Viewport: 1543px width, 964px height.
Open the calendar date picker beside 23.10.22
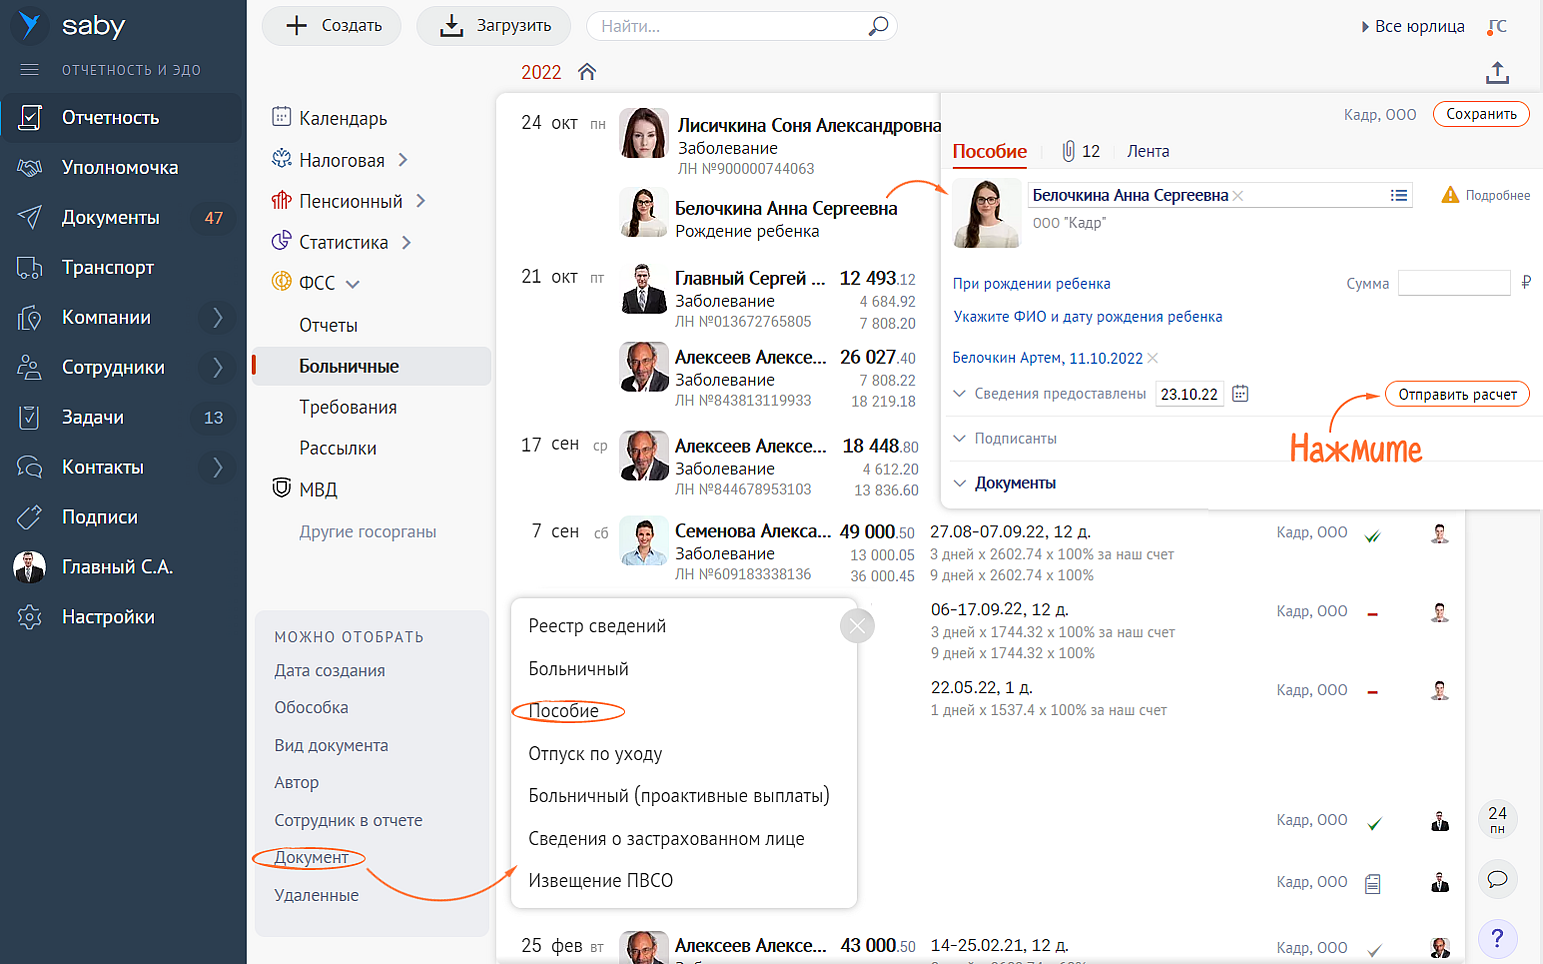1240,394
